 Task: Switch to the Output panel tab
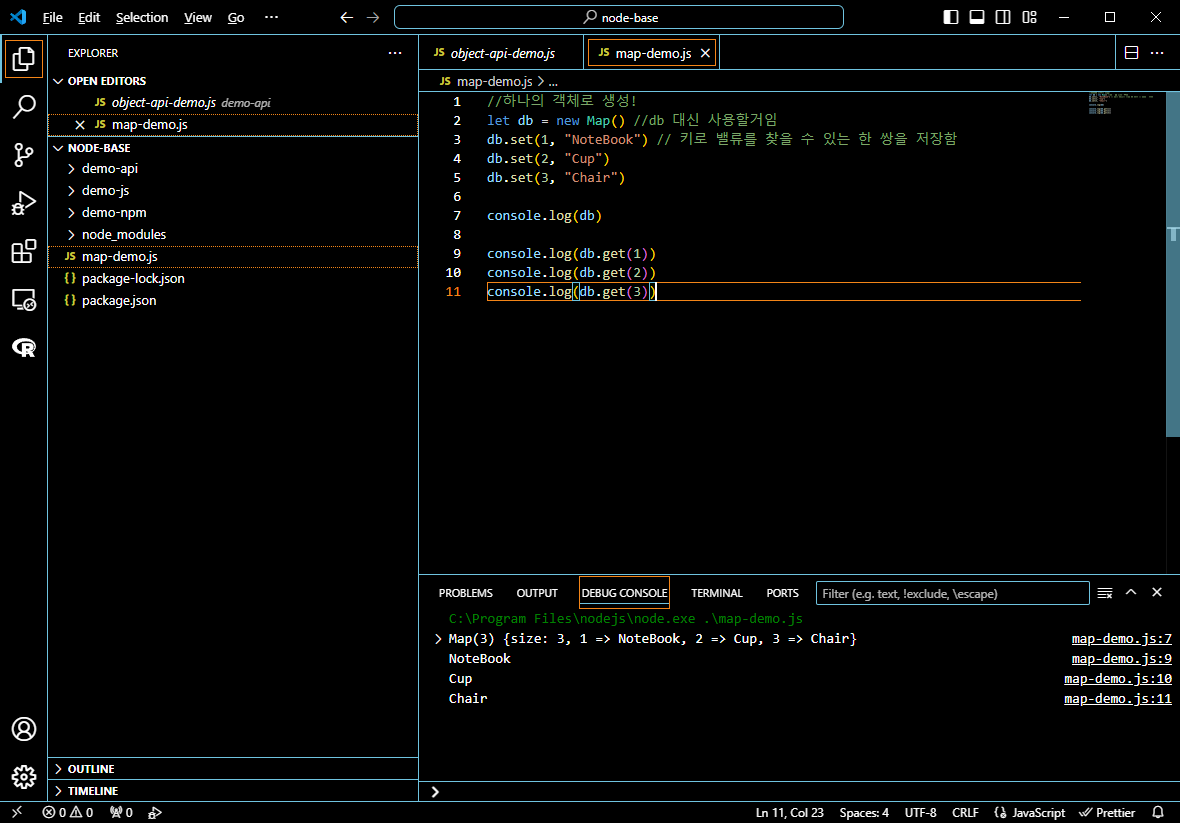coord(537,593)
